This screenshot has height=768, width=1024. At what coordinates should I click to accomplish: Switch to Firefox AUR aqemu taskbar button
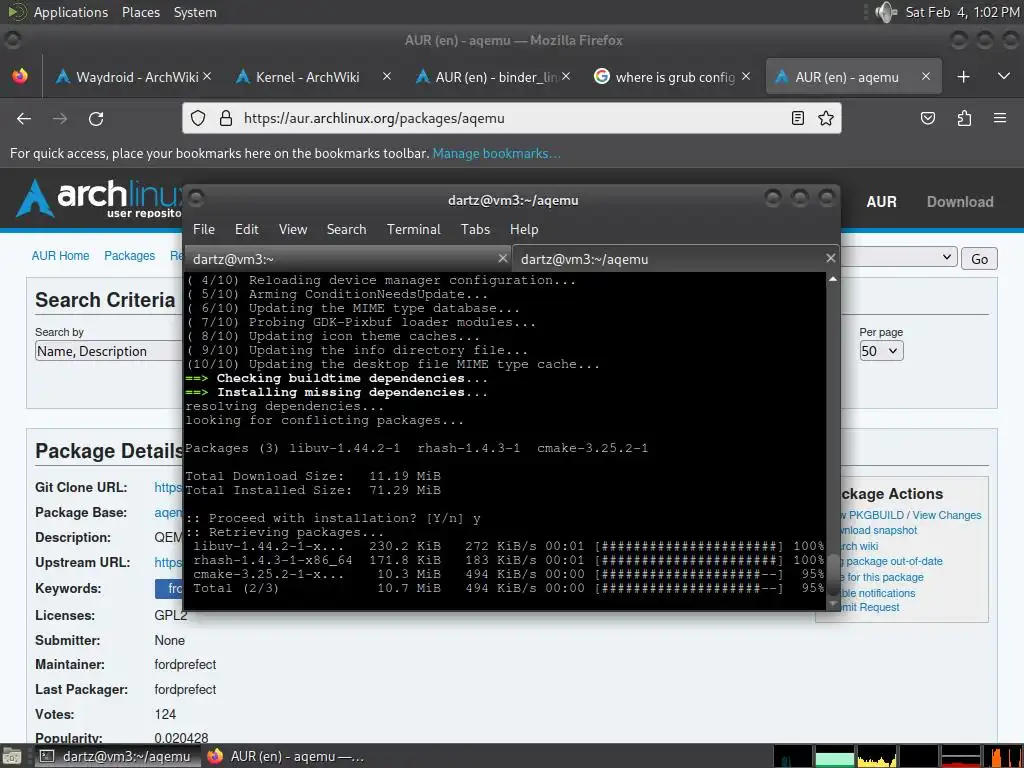tap(287, 756)
